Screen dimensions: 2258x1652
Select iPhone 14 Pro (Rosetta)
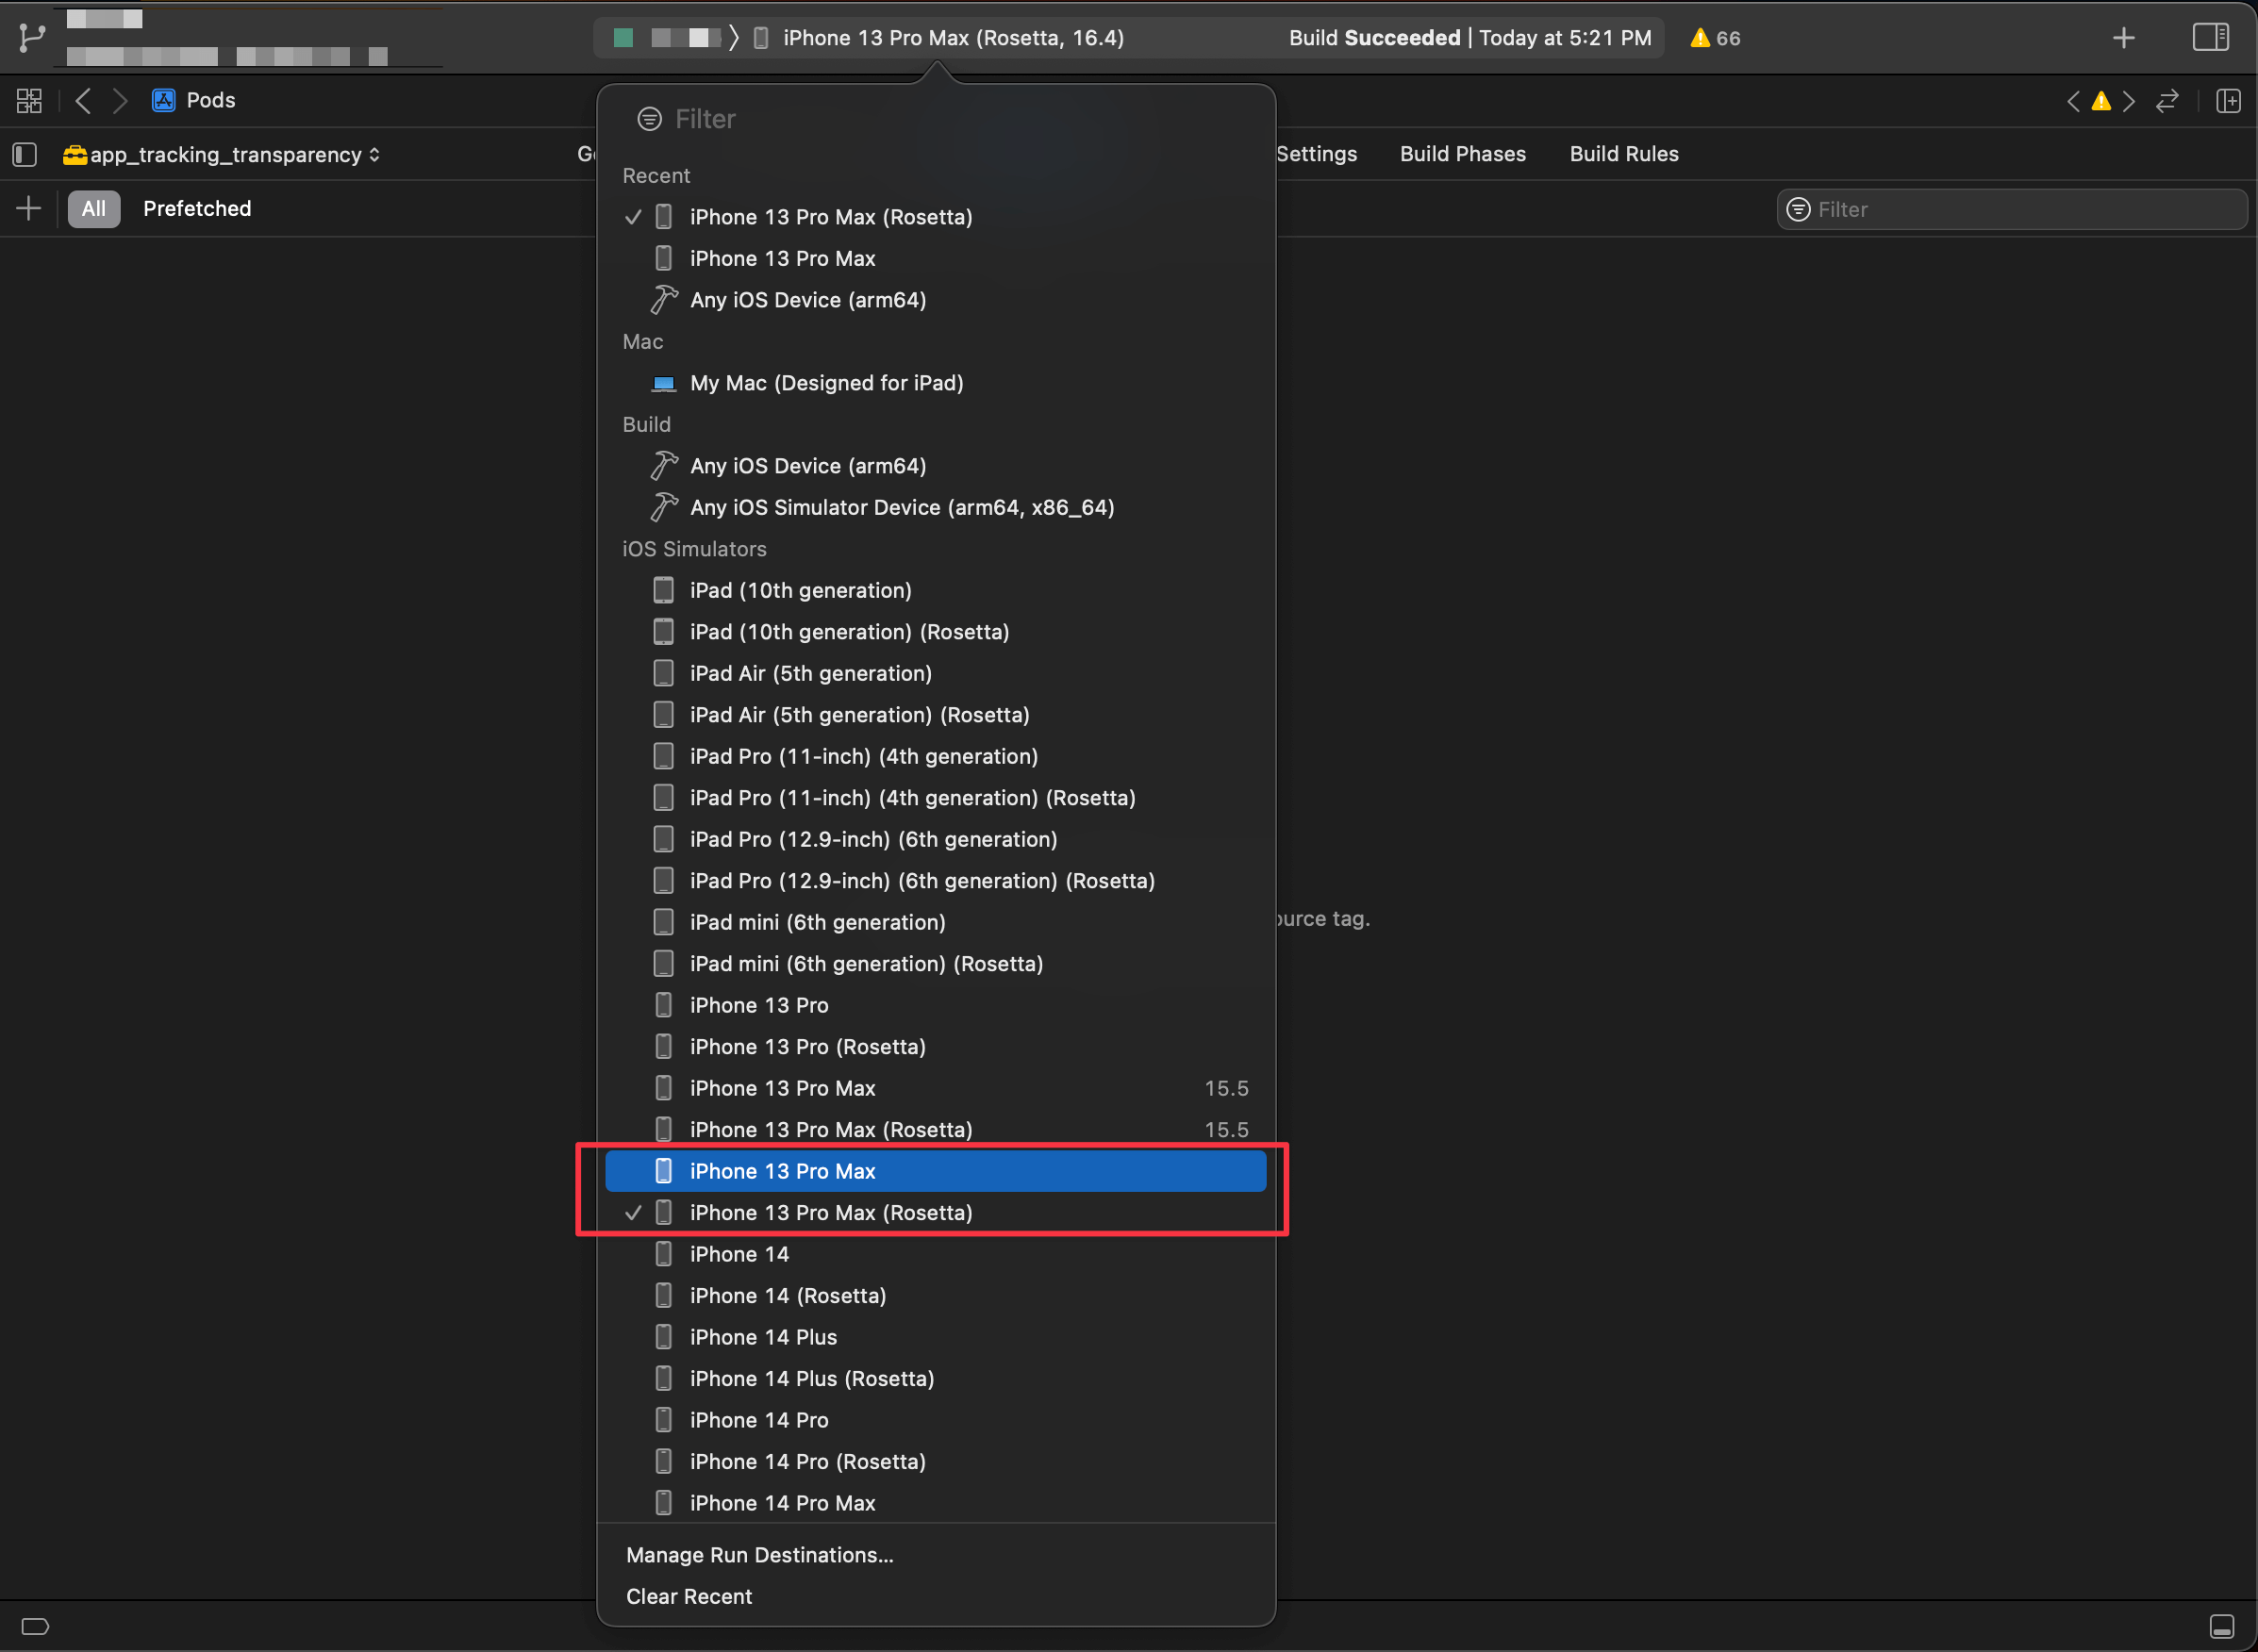pyautogui.click(x=935, y=1462)
